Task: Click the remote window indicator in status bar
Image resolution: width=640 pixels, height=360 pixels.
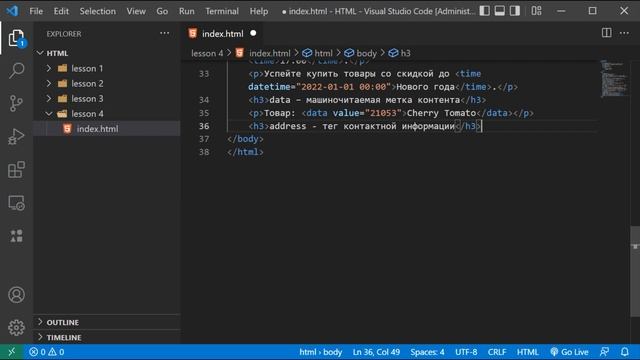Action: [x=11, y=352]
